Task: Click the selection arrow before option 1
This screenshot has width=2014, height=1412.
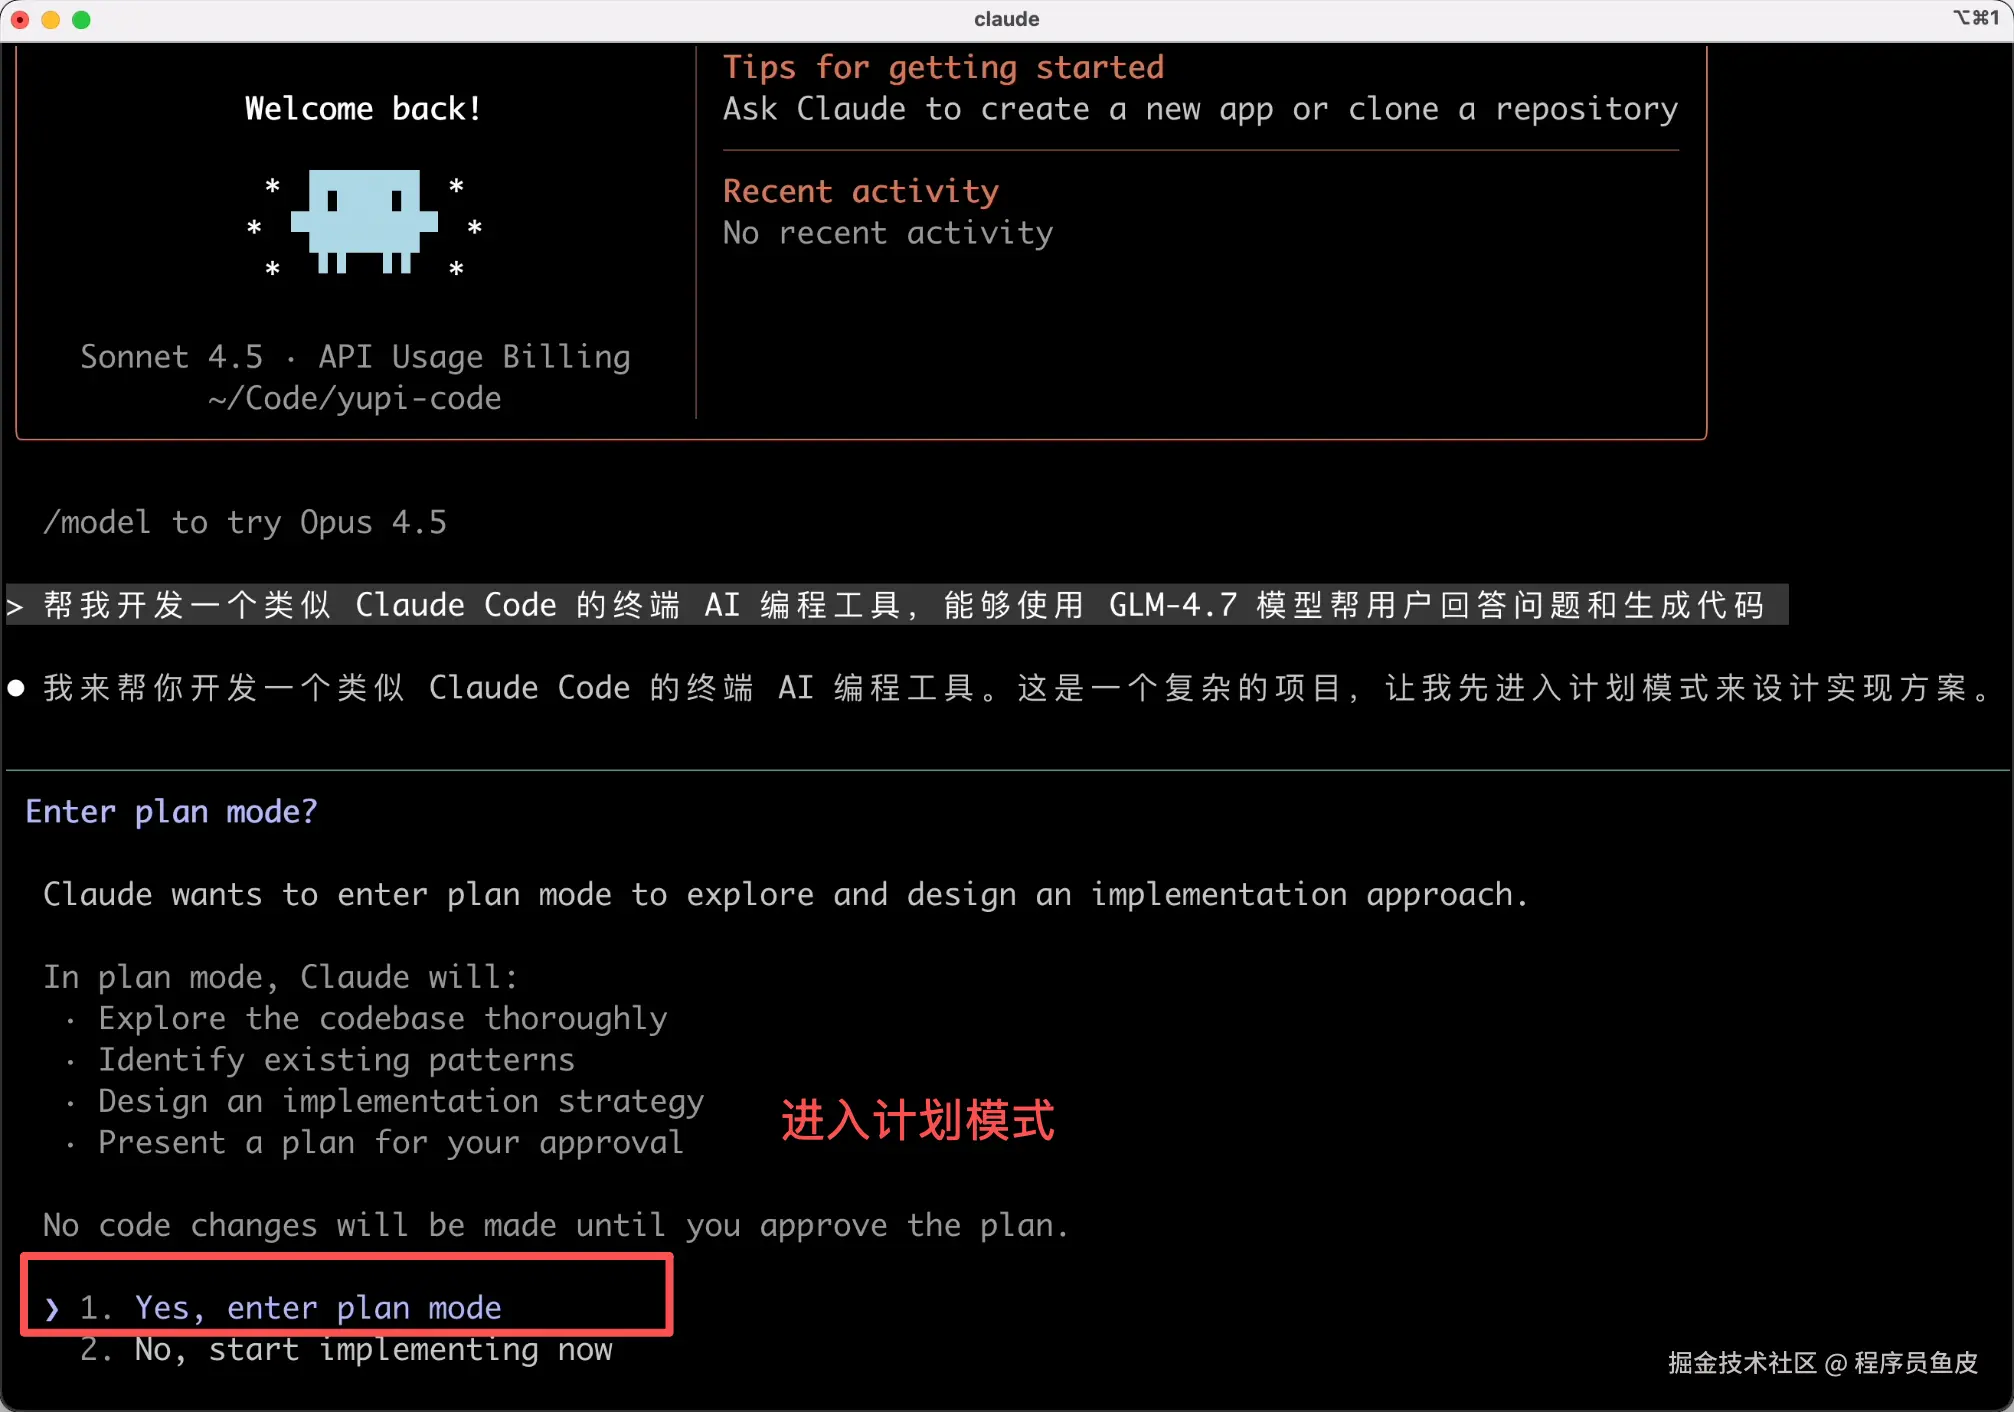Action: [52, 1309]
